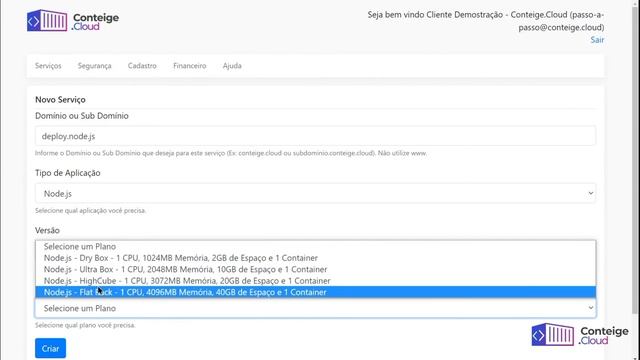Focus the Domínio ou Sub Domínio field

pyautogui.click(x=315, y=136)
